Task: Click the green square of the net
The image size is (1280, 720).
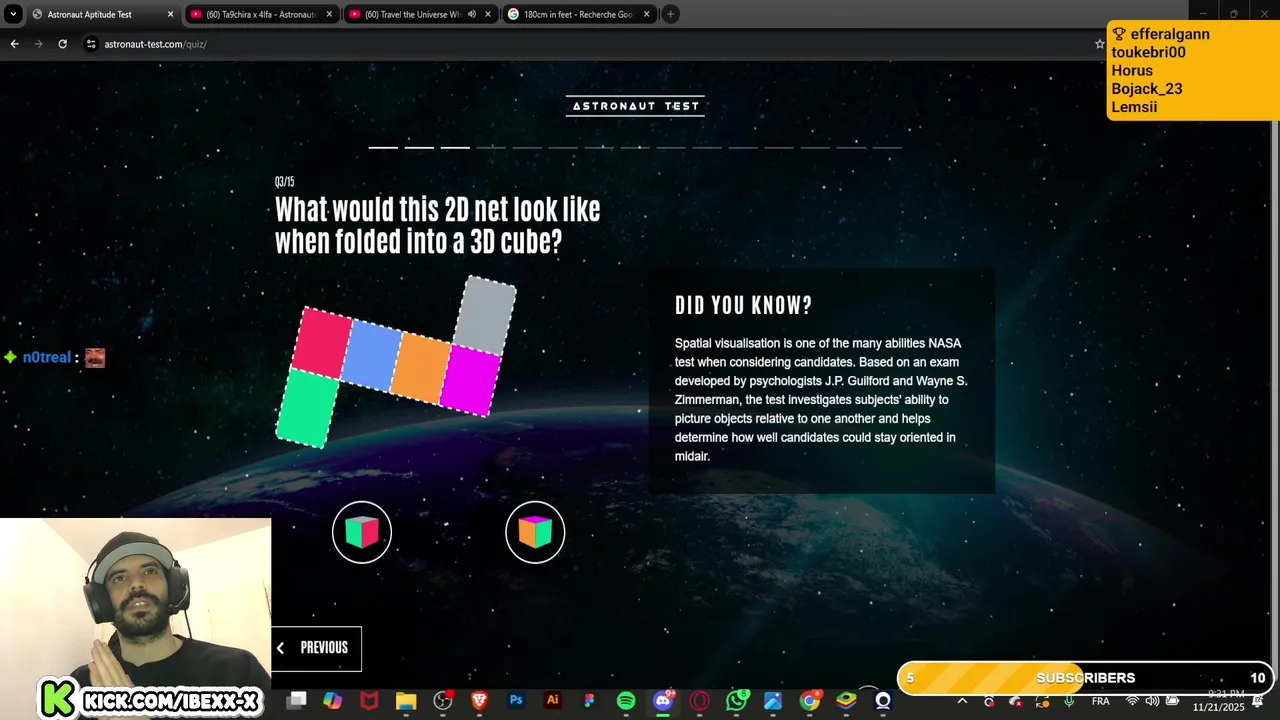Action: [307, 407]
